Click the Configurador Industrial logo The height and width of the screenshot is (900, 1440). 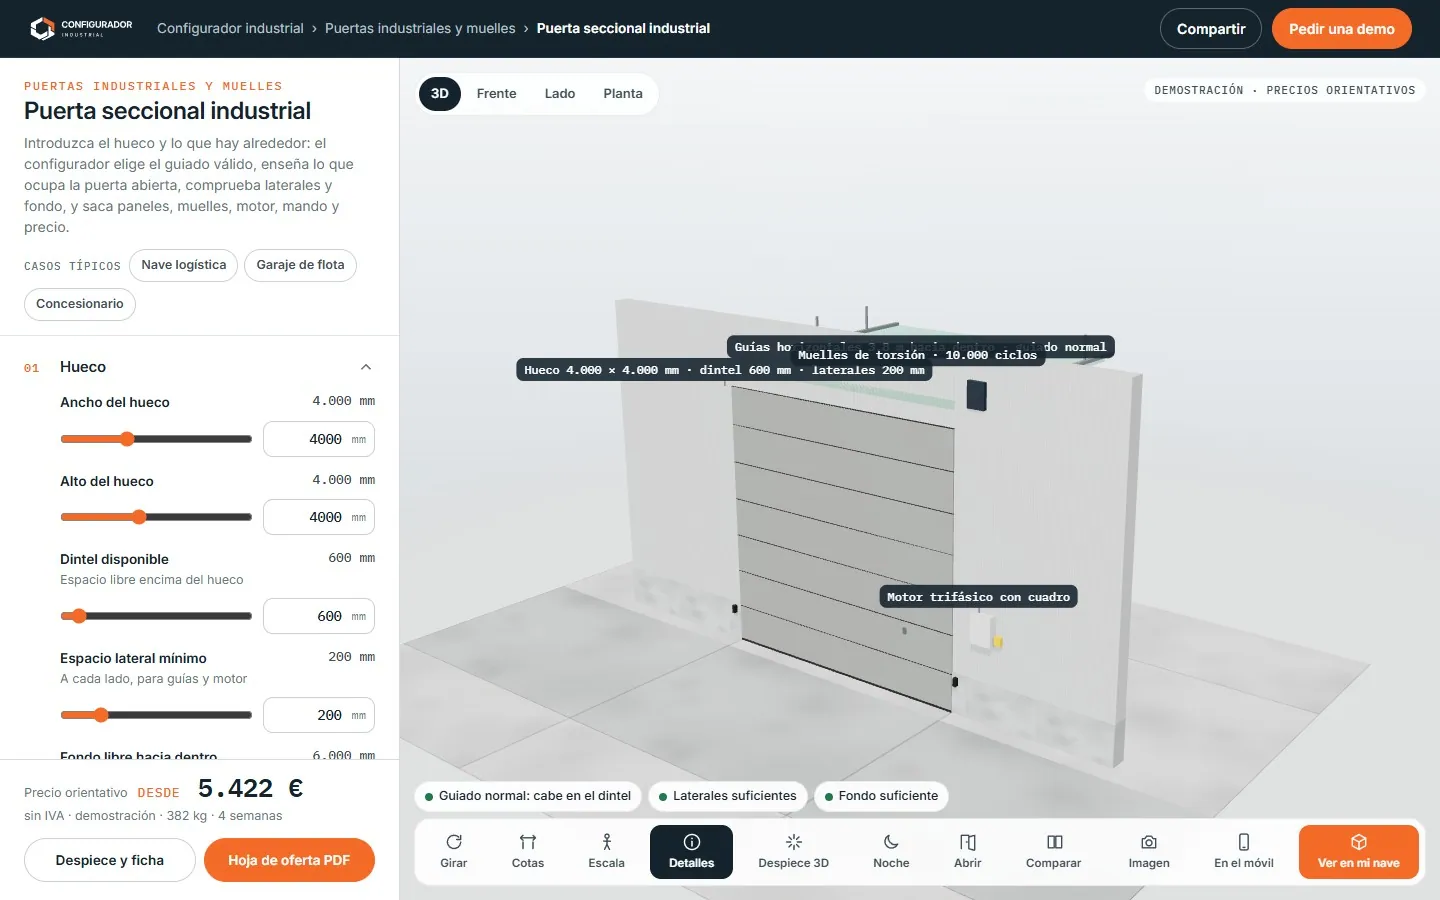[81, 28]
